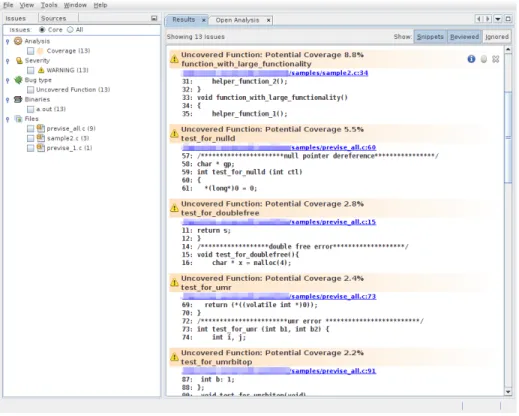
Task: Collapse the Files tree node
Action: [8, 119]
